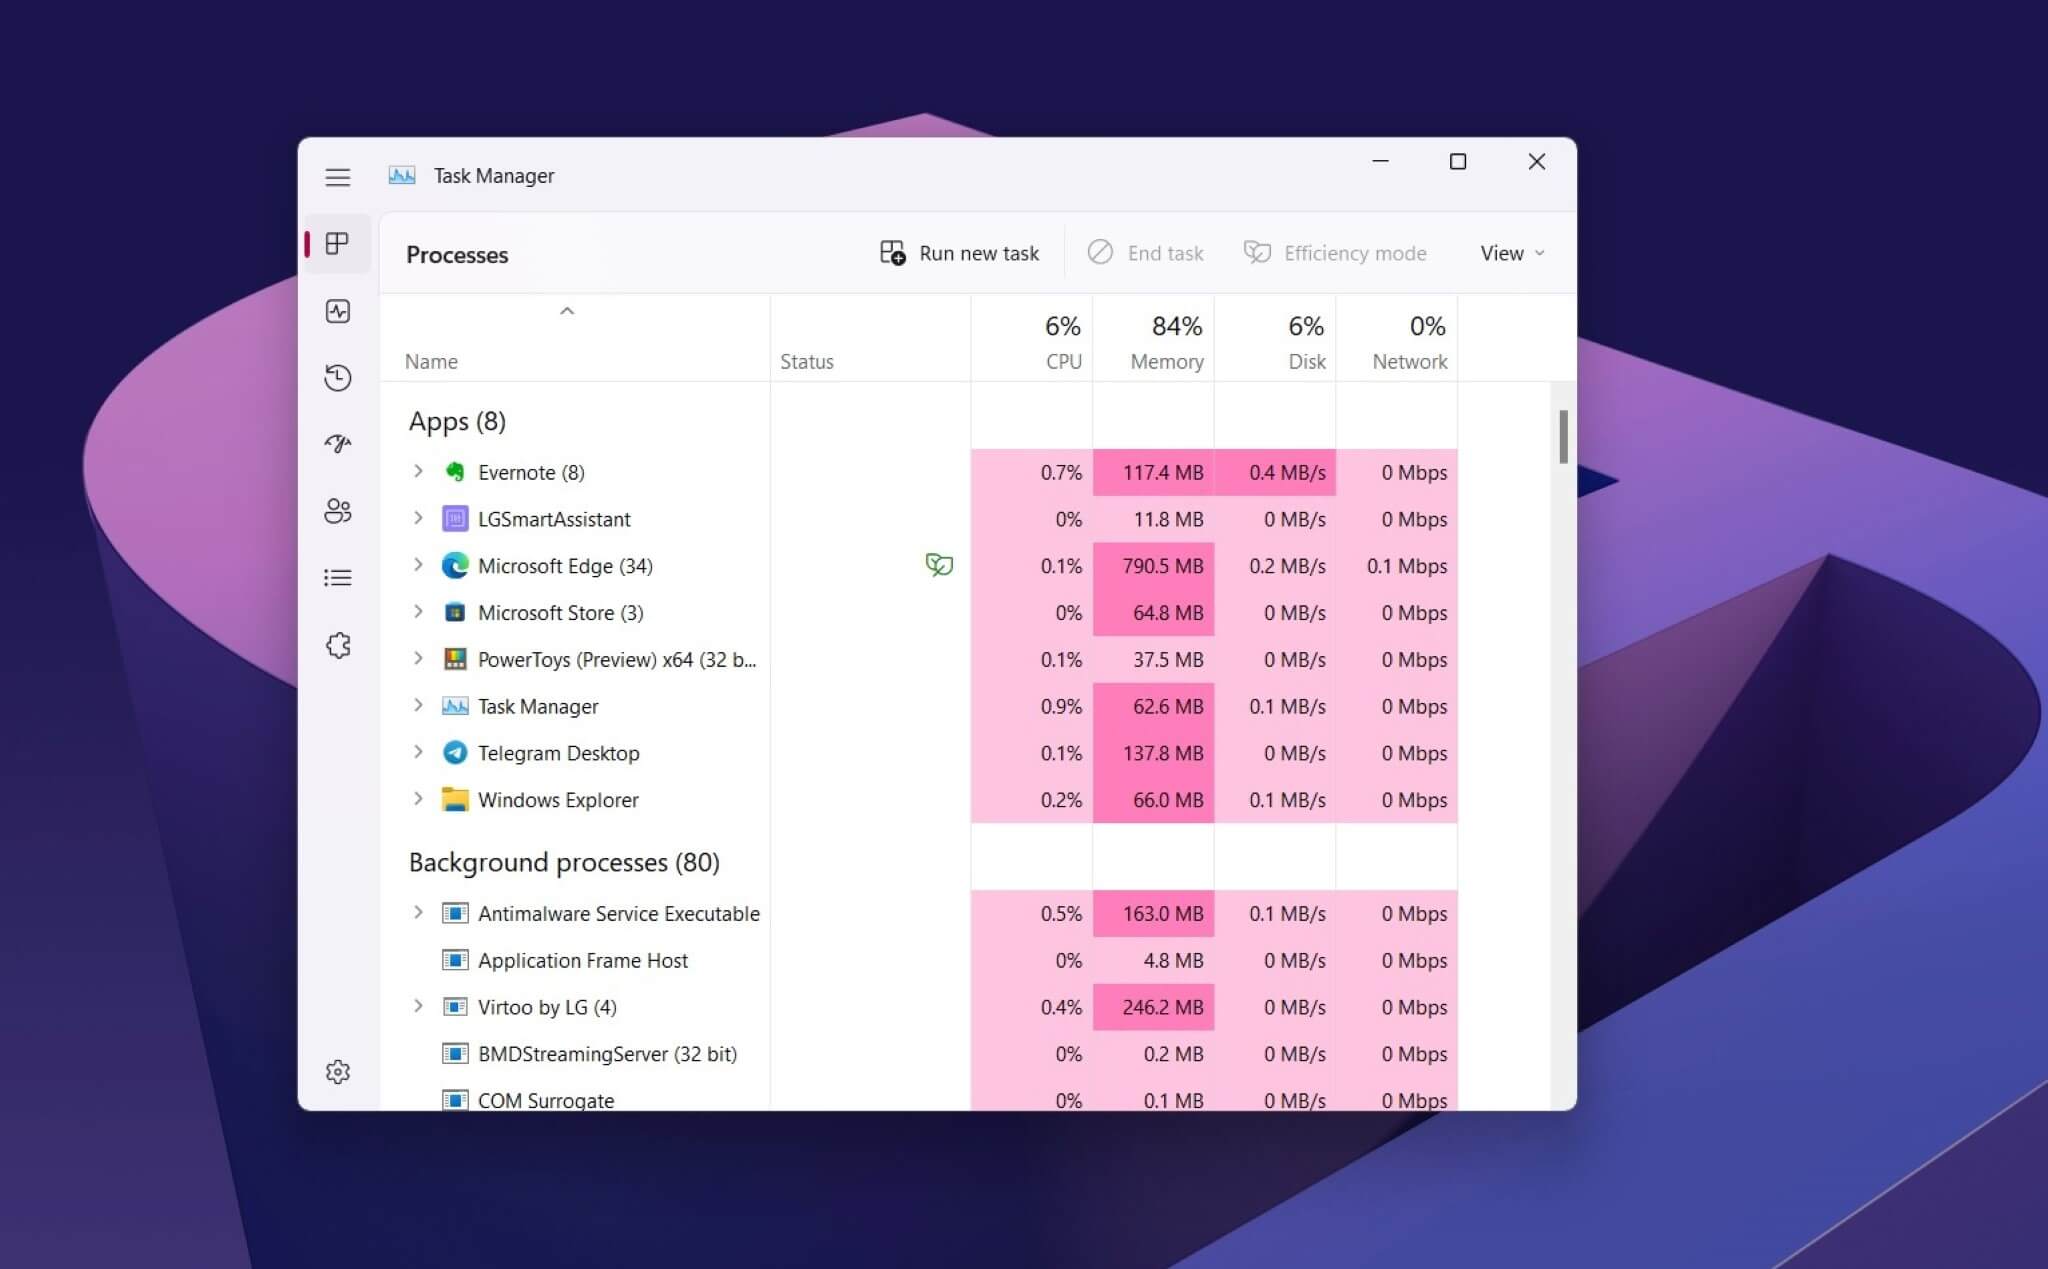2048x1269 pixels.
Task: Click Telegram's 137.8 MB memory cell
Action: (x=1154, y=753)
